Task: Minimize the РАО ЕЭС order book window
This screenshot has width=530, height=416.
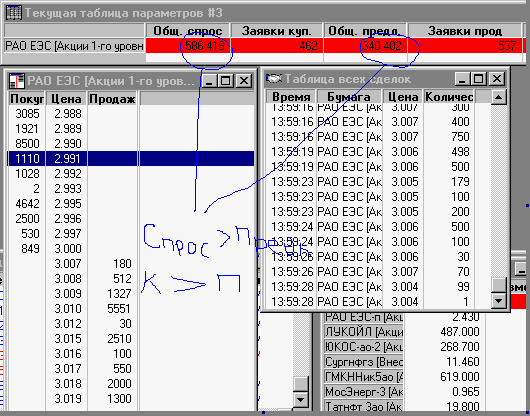Action: click(210, 81)
